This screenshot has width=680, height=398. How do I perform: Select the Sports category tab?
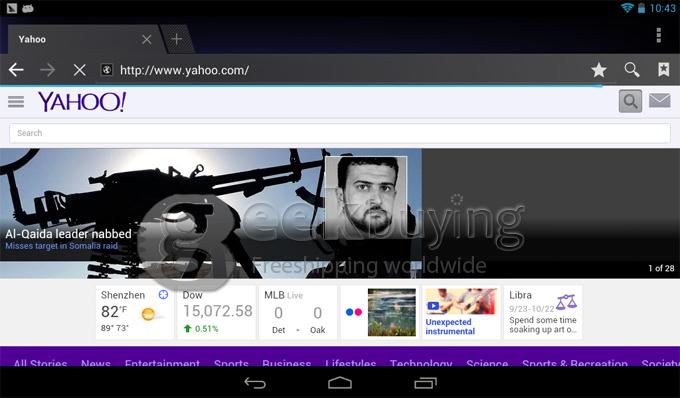tap(231, 363)
